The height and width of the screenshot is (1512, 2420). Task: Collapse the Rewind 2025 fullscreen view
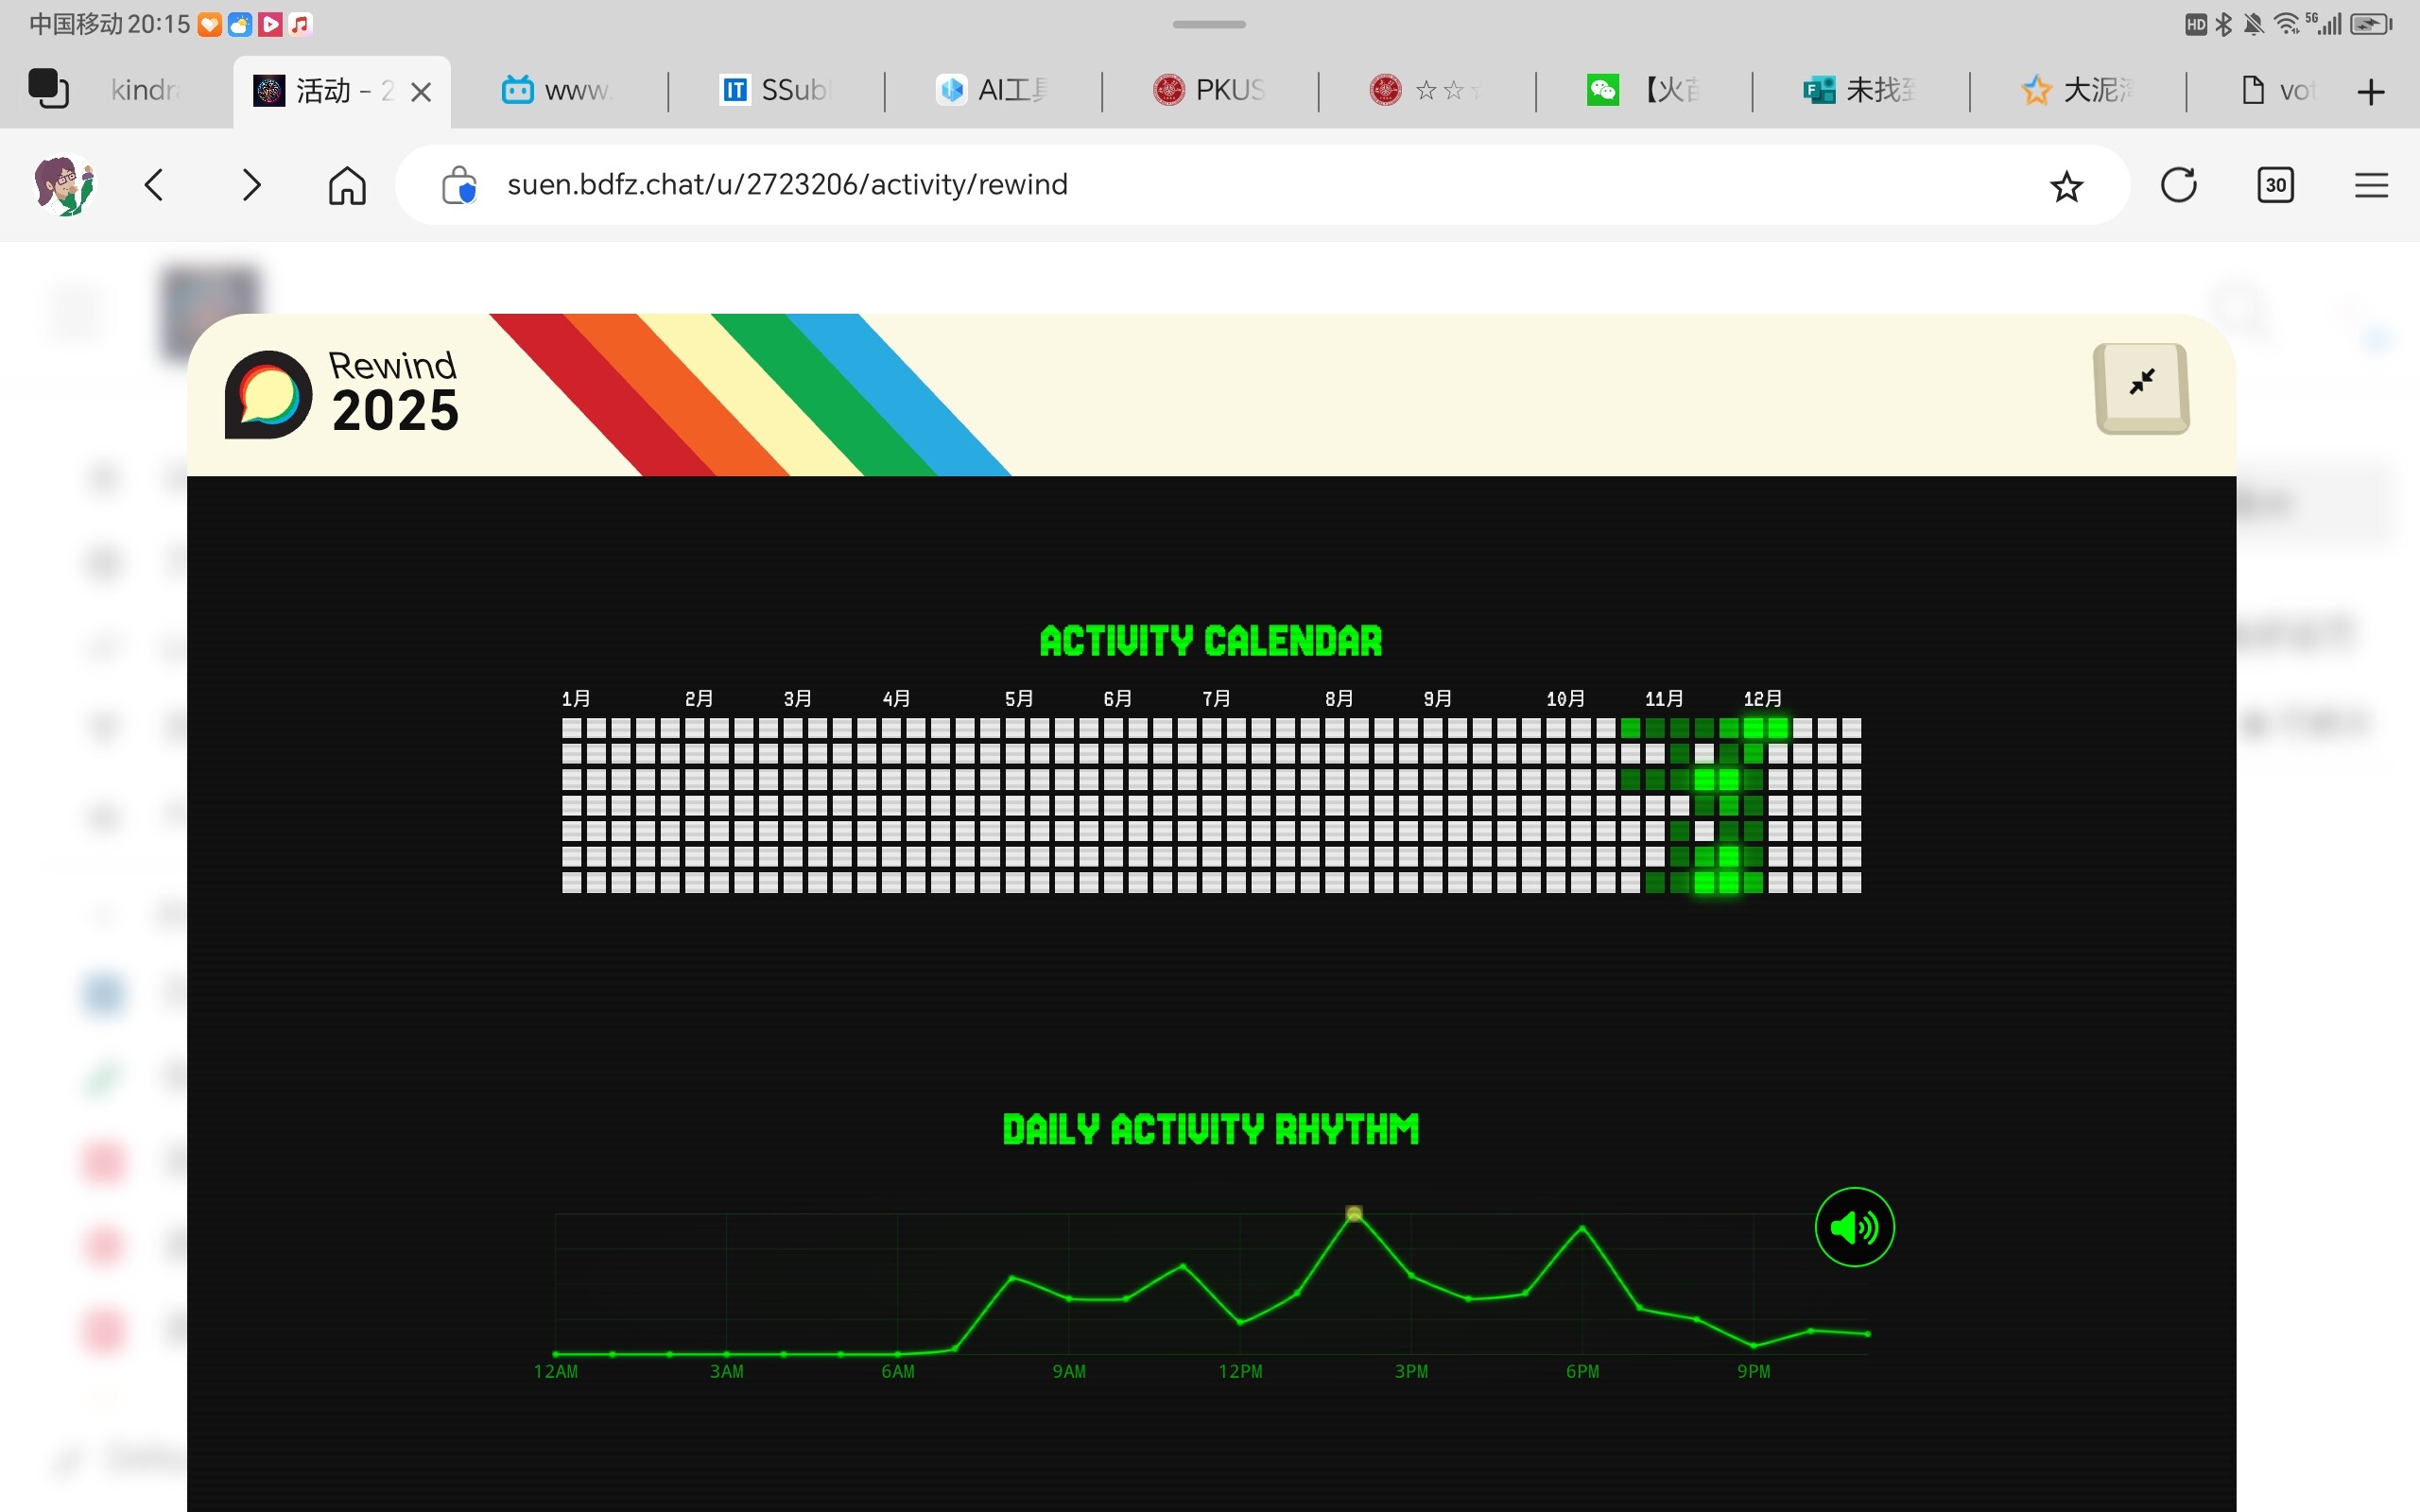tap(2141, 387)
